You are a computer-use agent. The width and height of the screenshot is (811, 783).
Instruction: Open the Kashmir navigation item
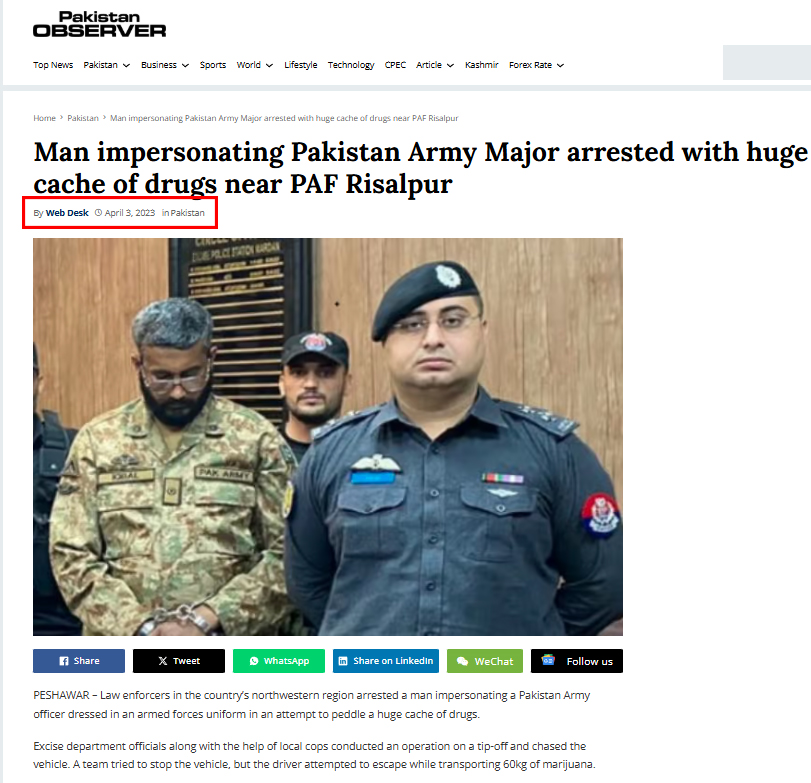pos(482,65)
